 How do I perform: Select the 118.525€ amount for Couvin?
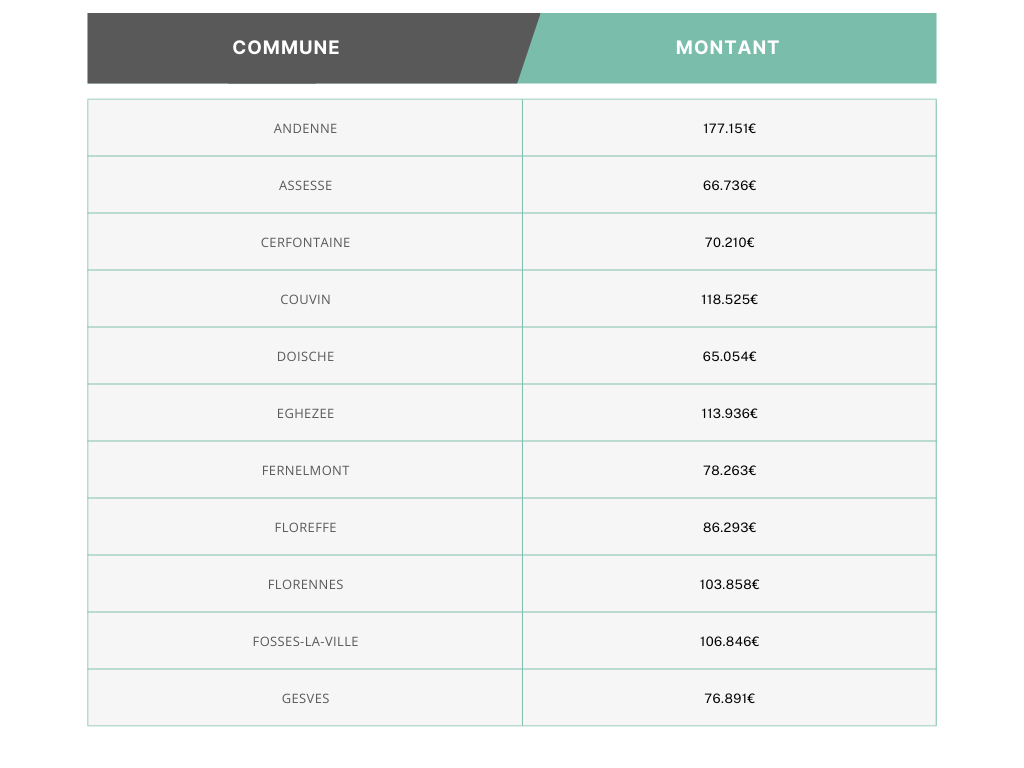729,300
